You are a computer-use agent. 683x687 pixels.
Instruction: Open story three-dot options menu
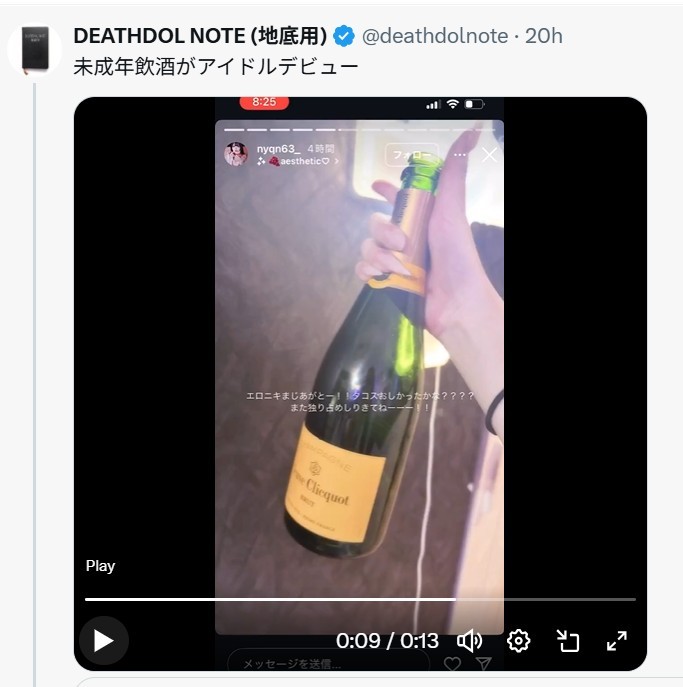(x=460, y=155)
